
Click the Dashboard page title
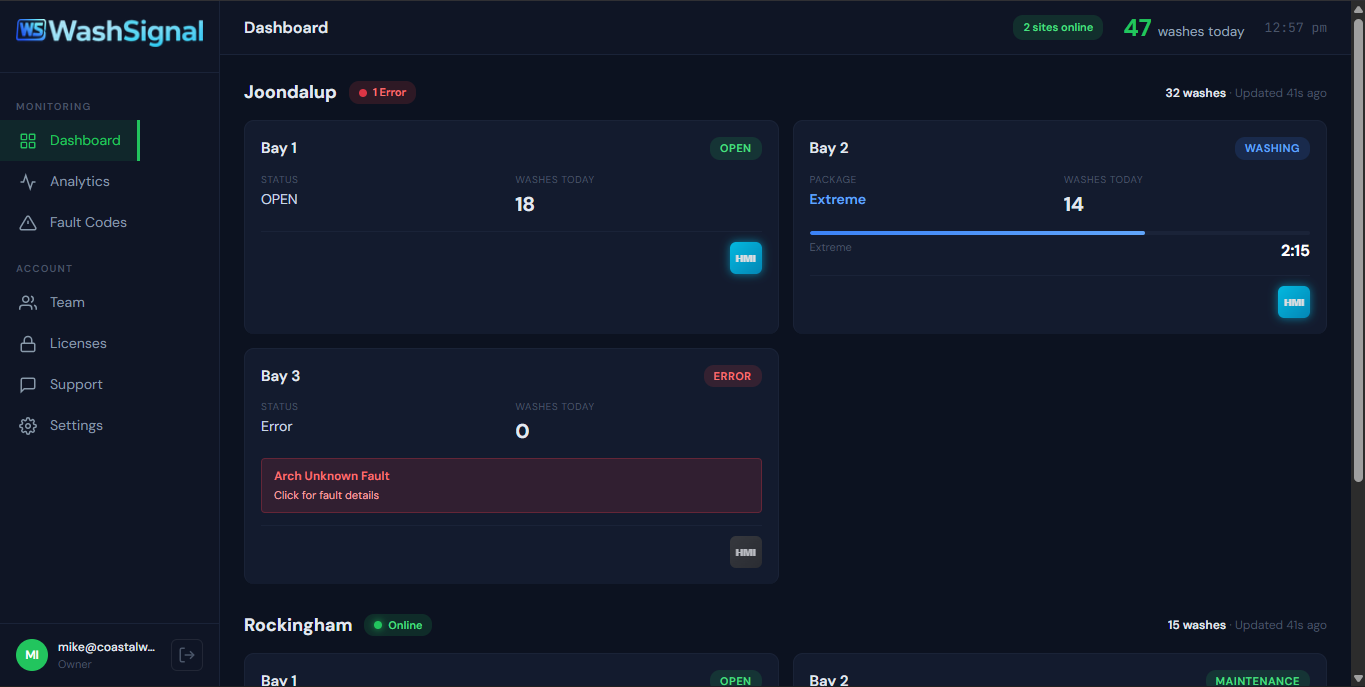coord(286,28)
